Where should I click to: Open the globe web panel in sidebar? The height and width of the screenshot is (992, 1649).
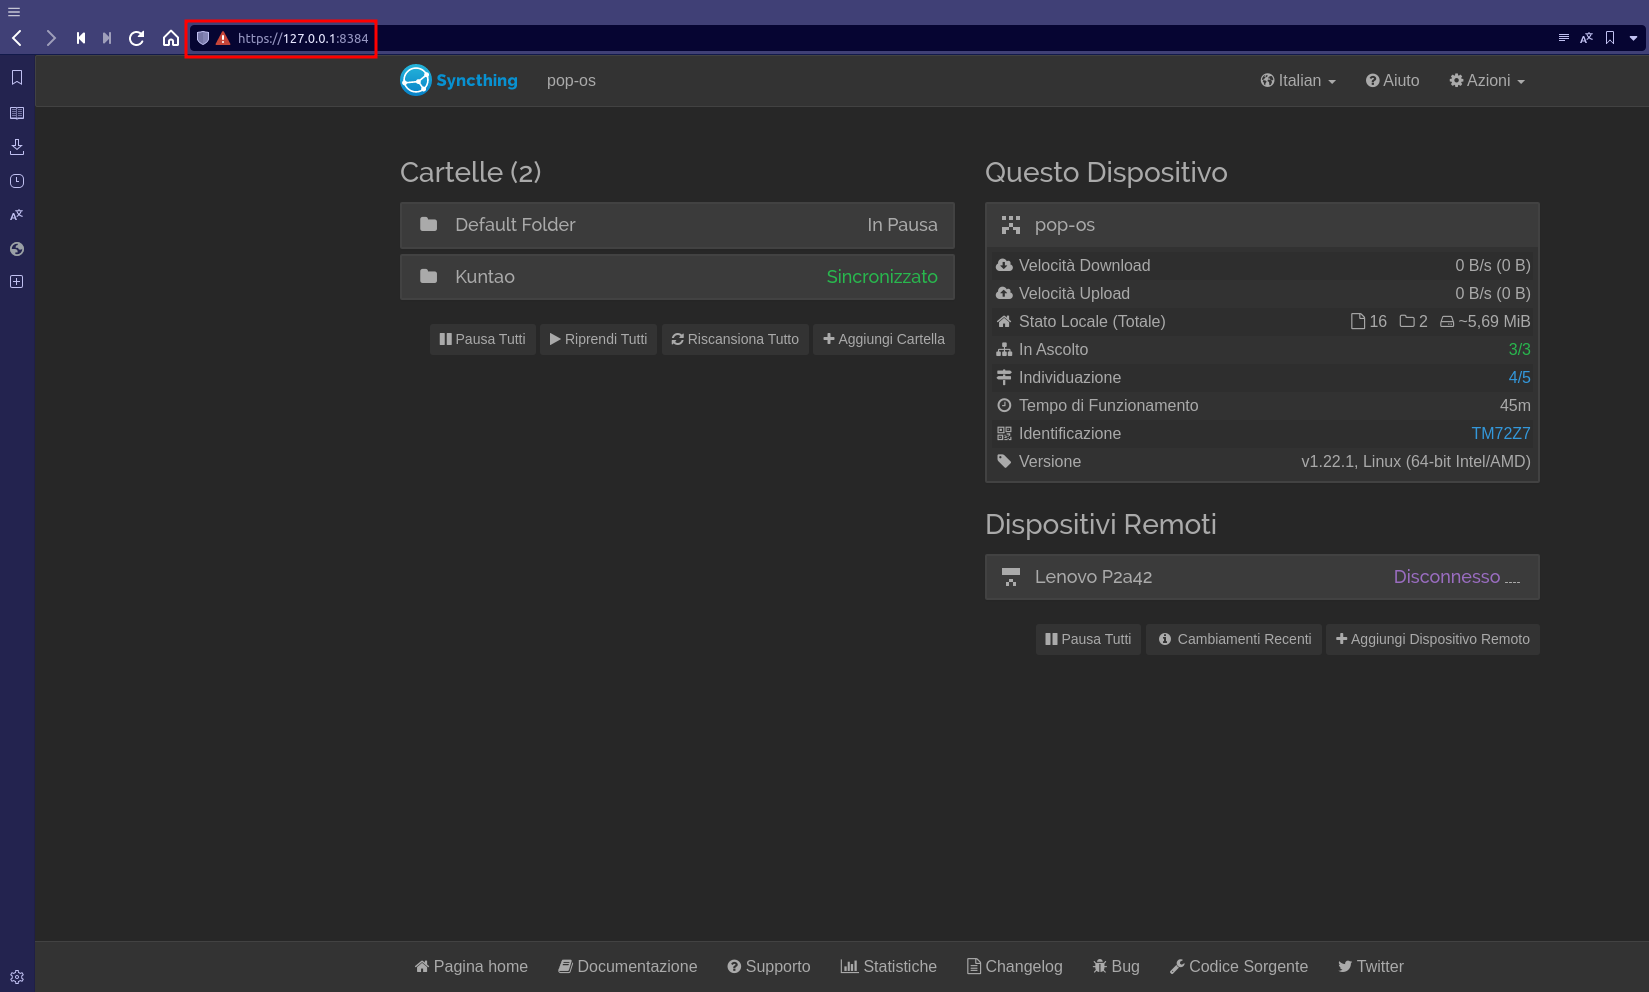click(x=17, y=249)
